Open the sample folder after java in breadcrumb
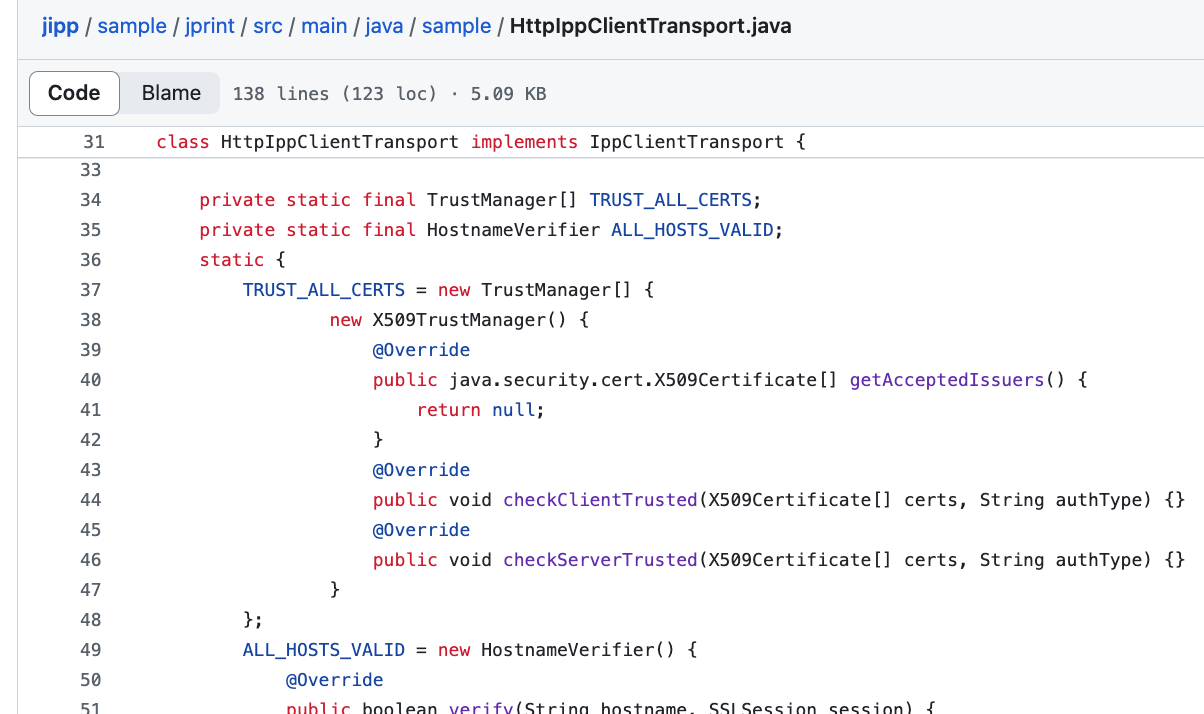1204x714 pixels. (x=456, y=26)
